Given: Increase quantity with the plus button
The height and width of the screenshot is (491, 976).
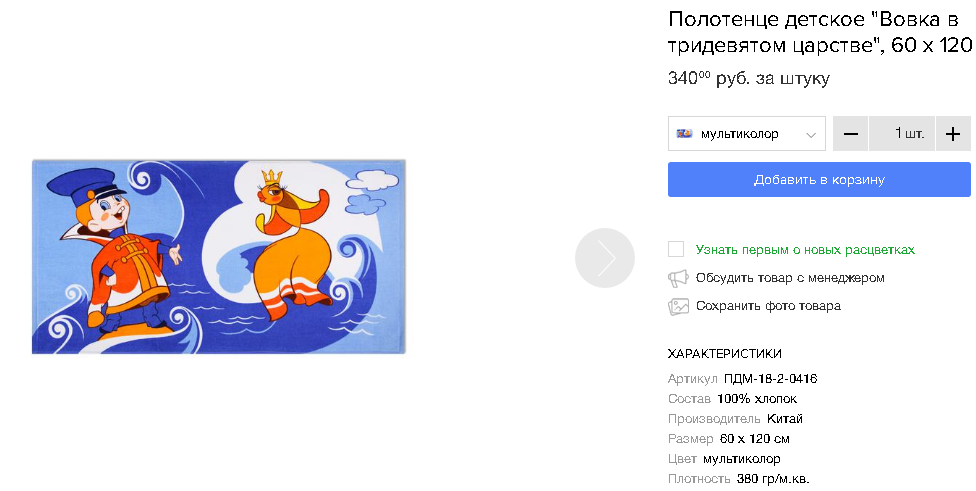Looking at the screenshot, I should click(x=953, y=134).
